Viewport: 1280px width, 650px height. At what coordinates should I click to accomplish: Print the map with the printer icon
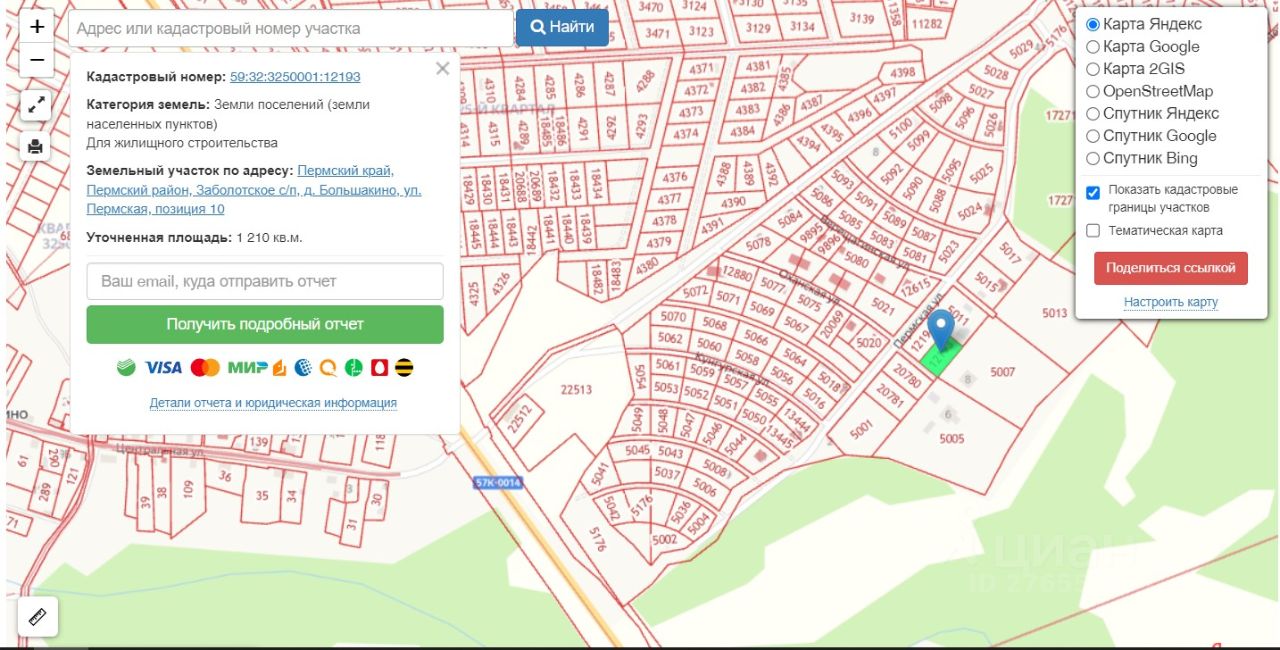point(36,146)
